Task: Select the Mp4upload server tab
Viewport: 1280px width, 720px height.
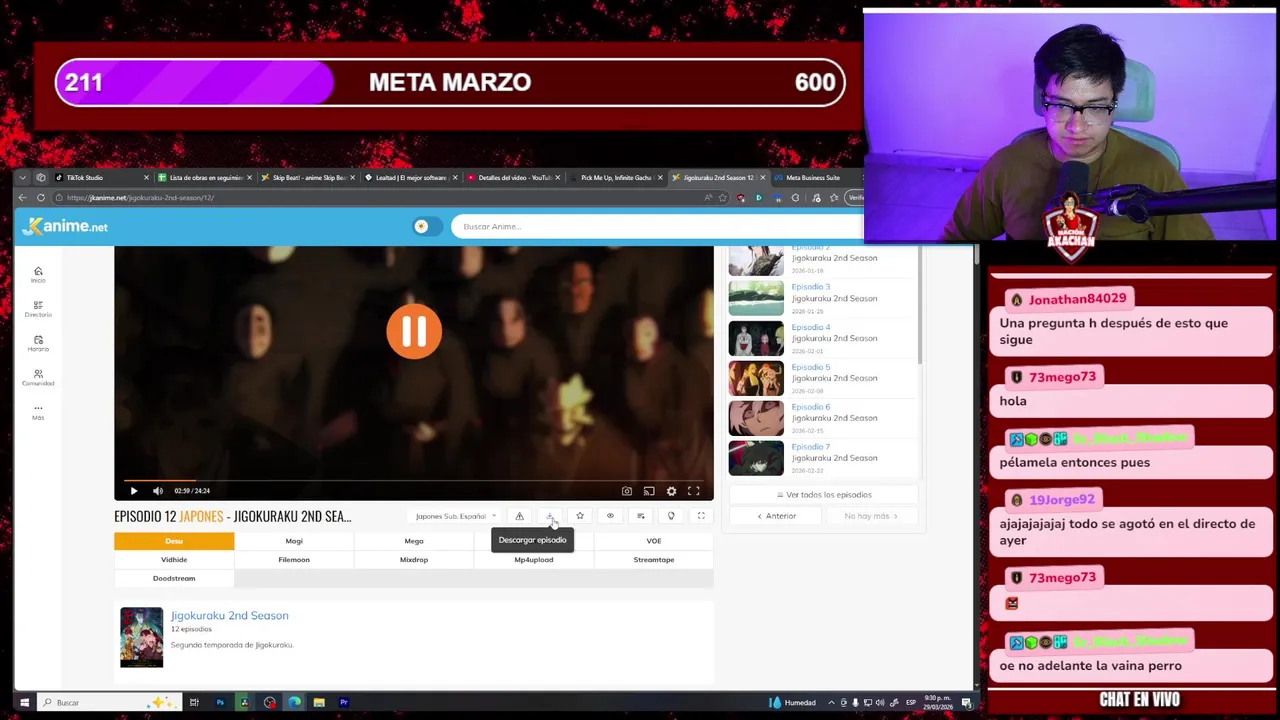Action: point(534,560)
